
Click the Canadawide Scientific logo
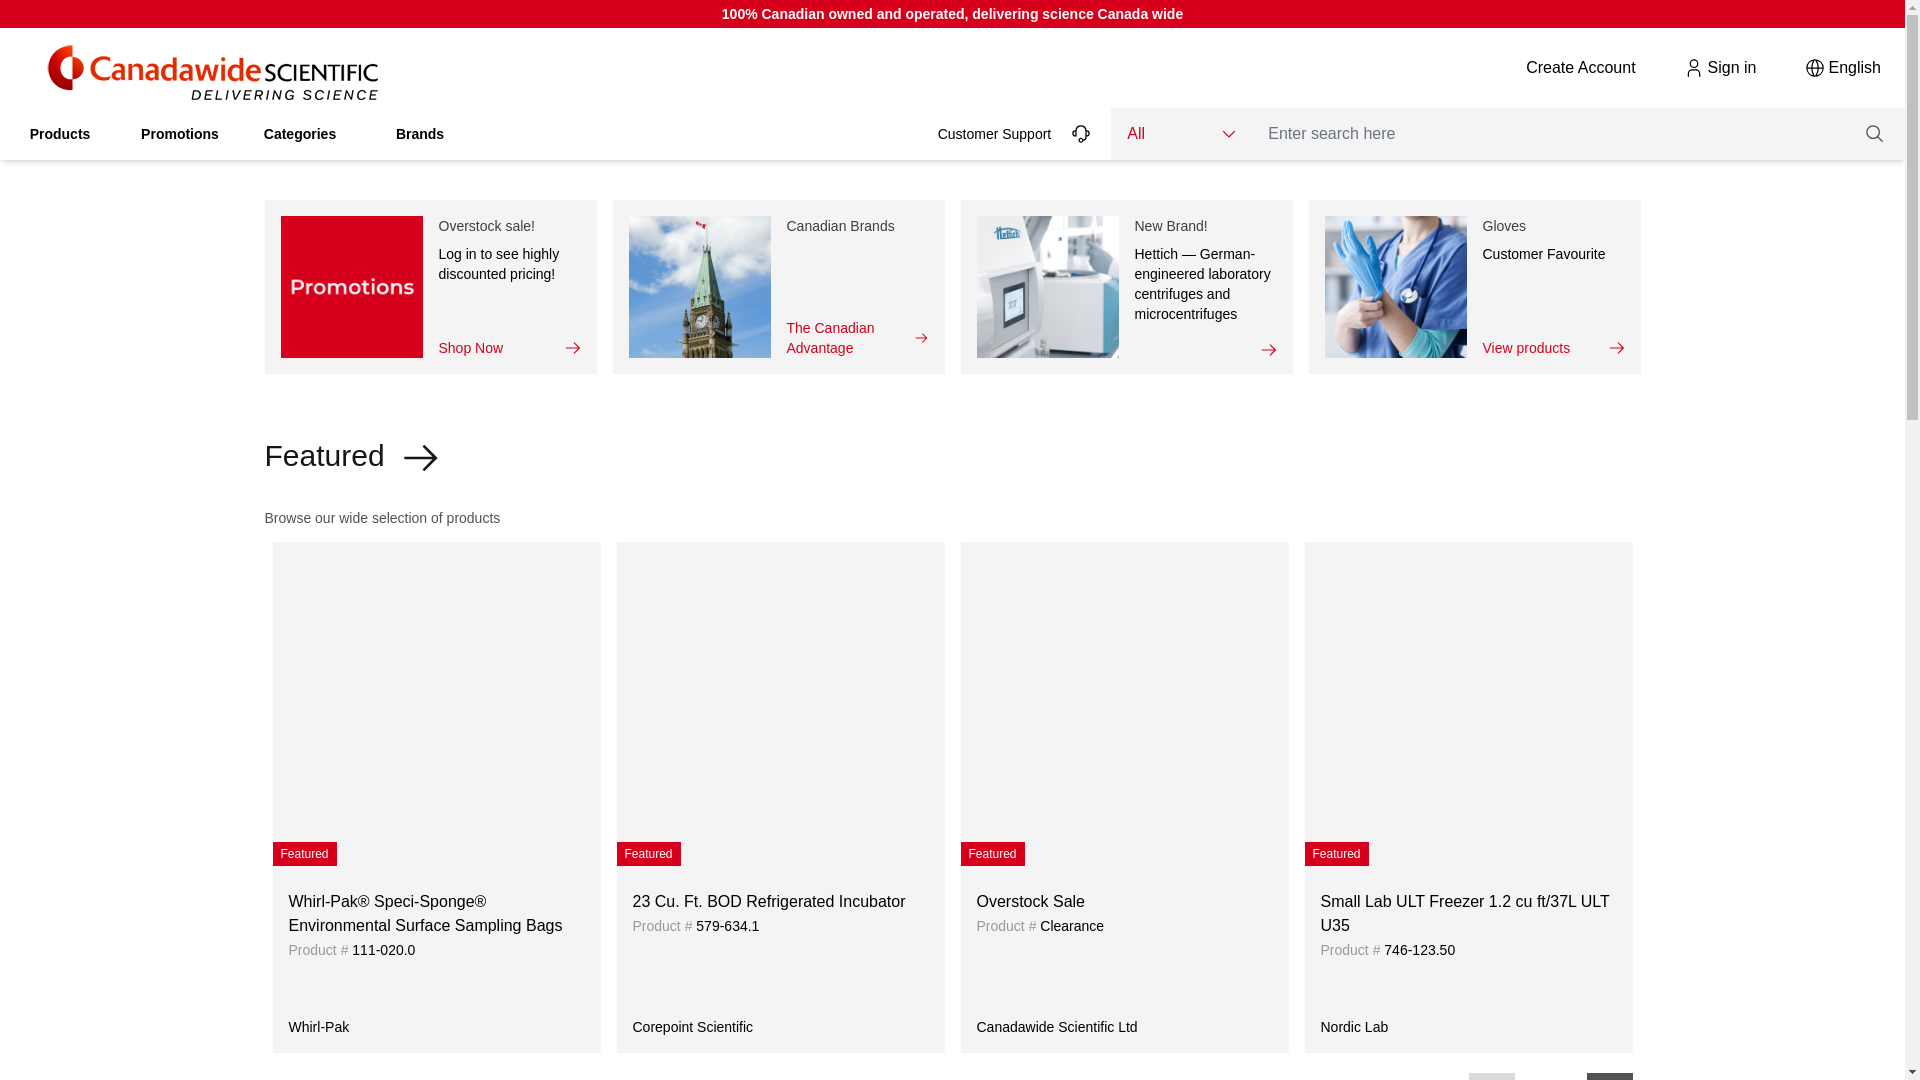pyautogui.click(x=213, y=73)
